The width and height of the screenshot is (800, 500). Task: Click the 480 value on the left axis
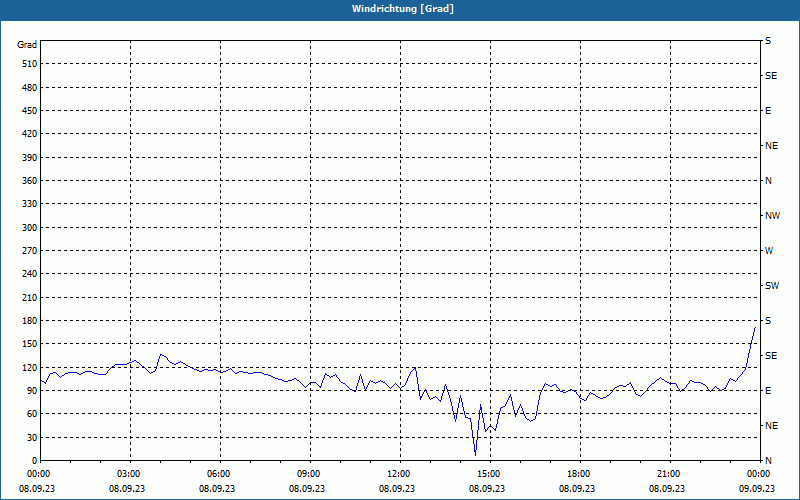30,88
